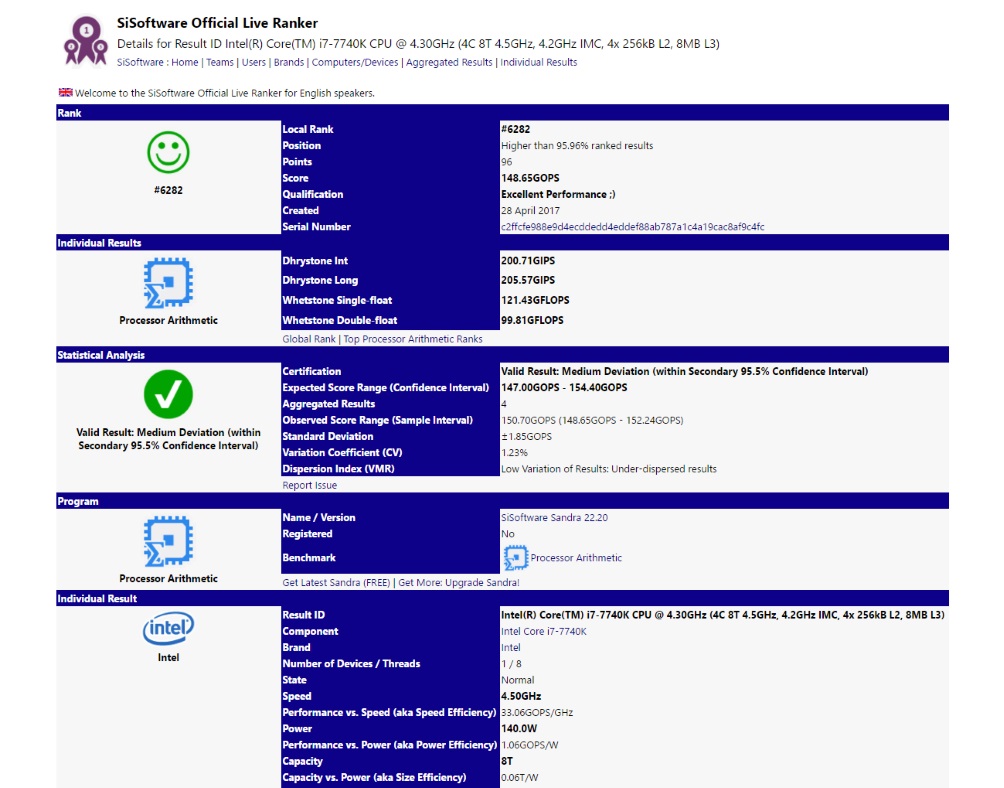1004x788 pixels.
Task: Open the serial number hash link
Action: [x=633, y=227]
